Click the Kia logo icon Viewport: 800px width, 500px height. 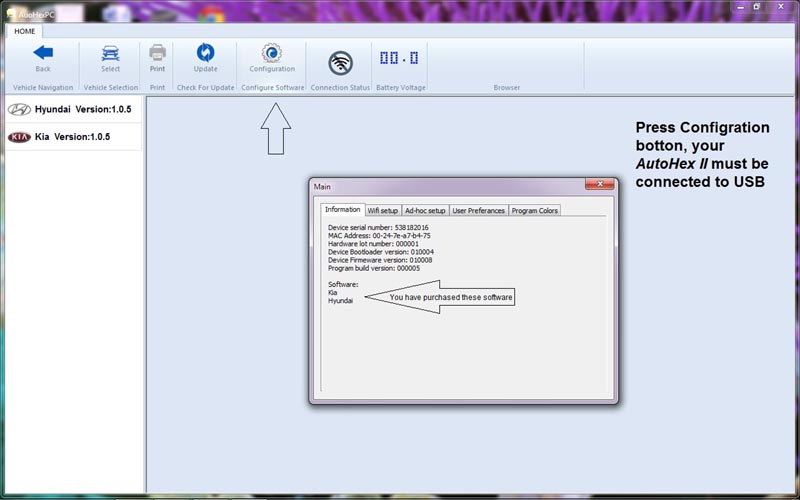[x=19, y=137]
